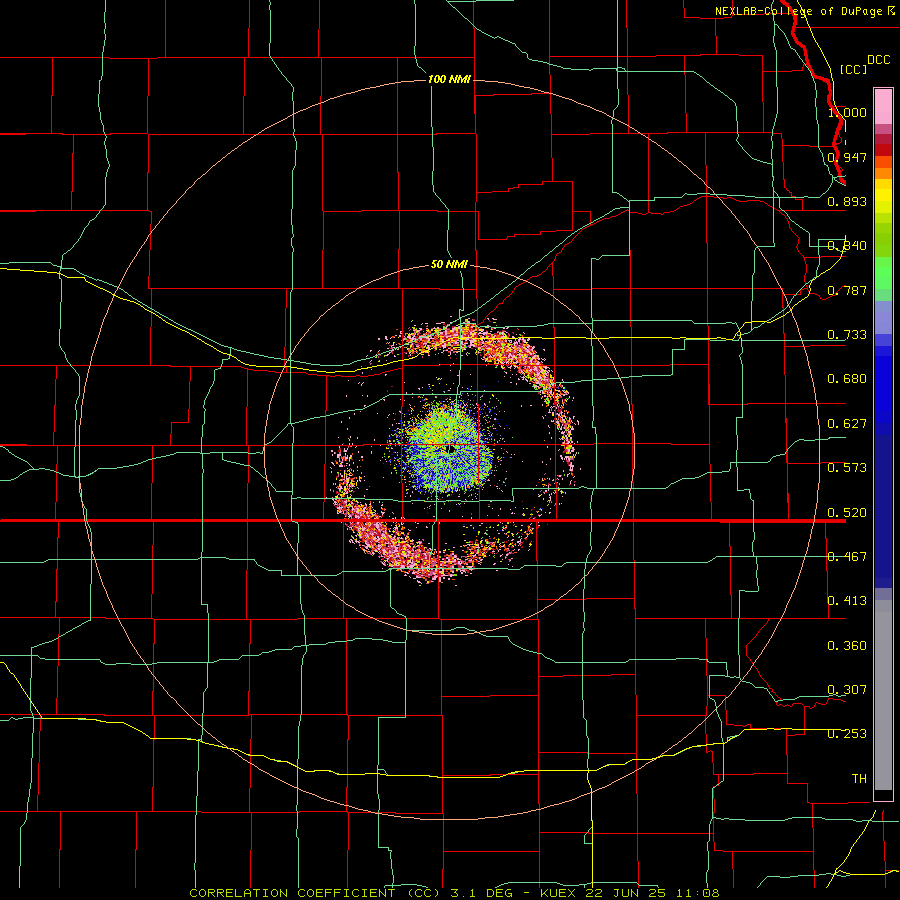This screenshot has height=900, width=900.
Task: Click the [CC] units label
Action: [853, 69]
